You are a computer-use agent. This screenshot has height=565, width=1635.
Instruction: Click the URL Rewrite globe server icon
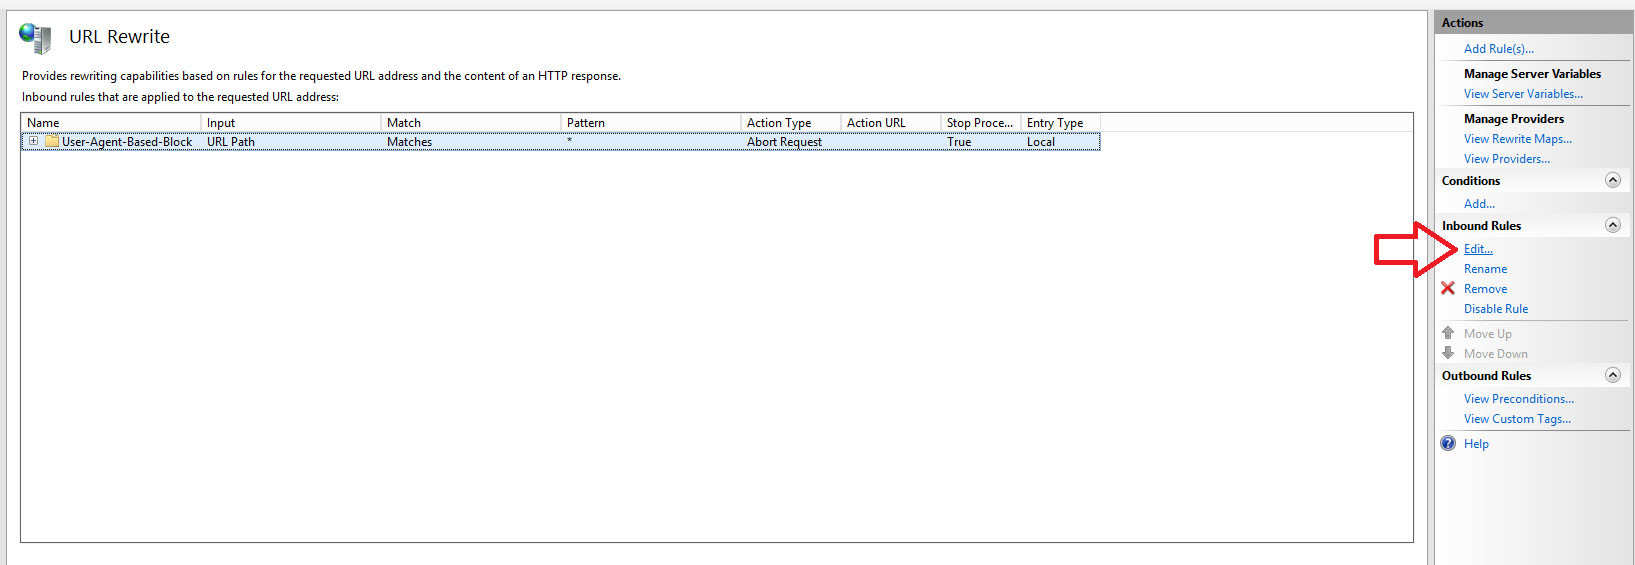tap(35, 38)
